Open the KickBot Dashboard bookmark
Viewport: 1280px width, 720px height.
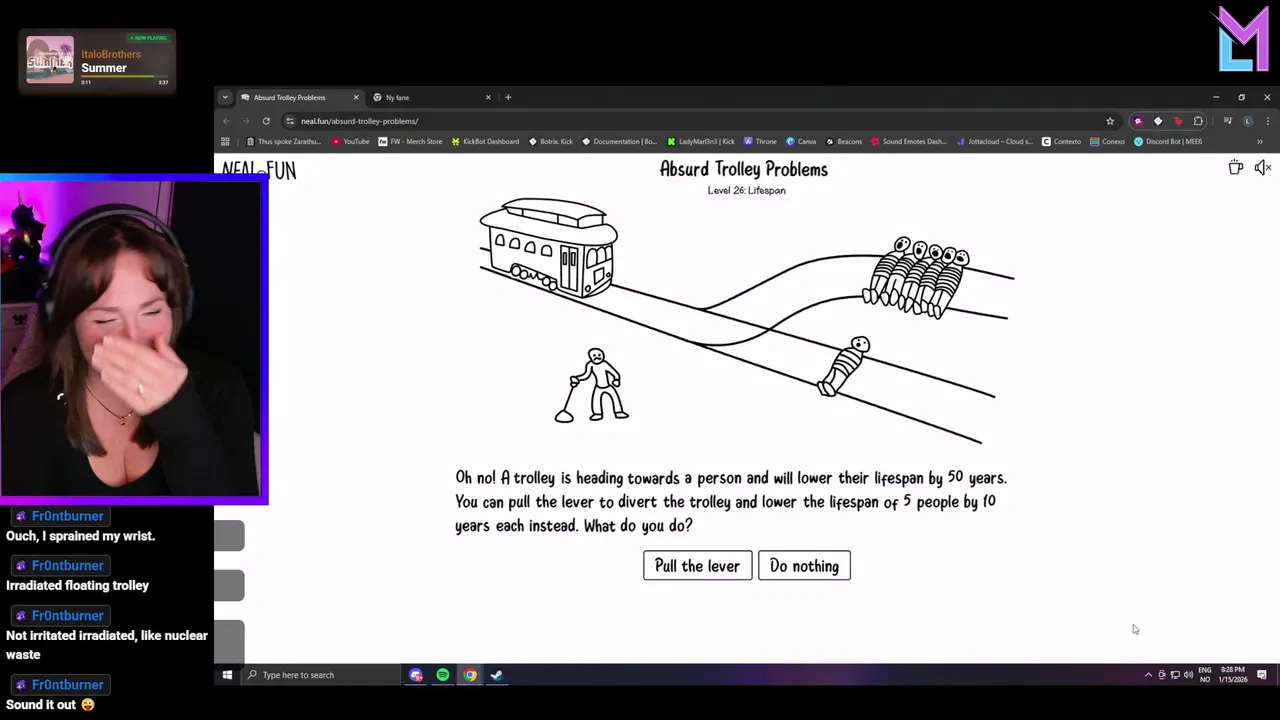(x=485, y=141)
